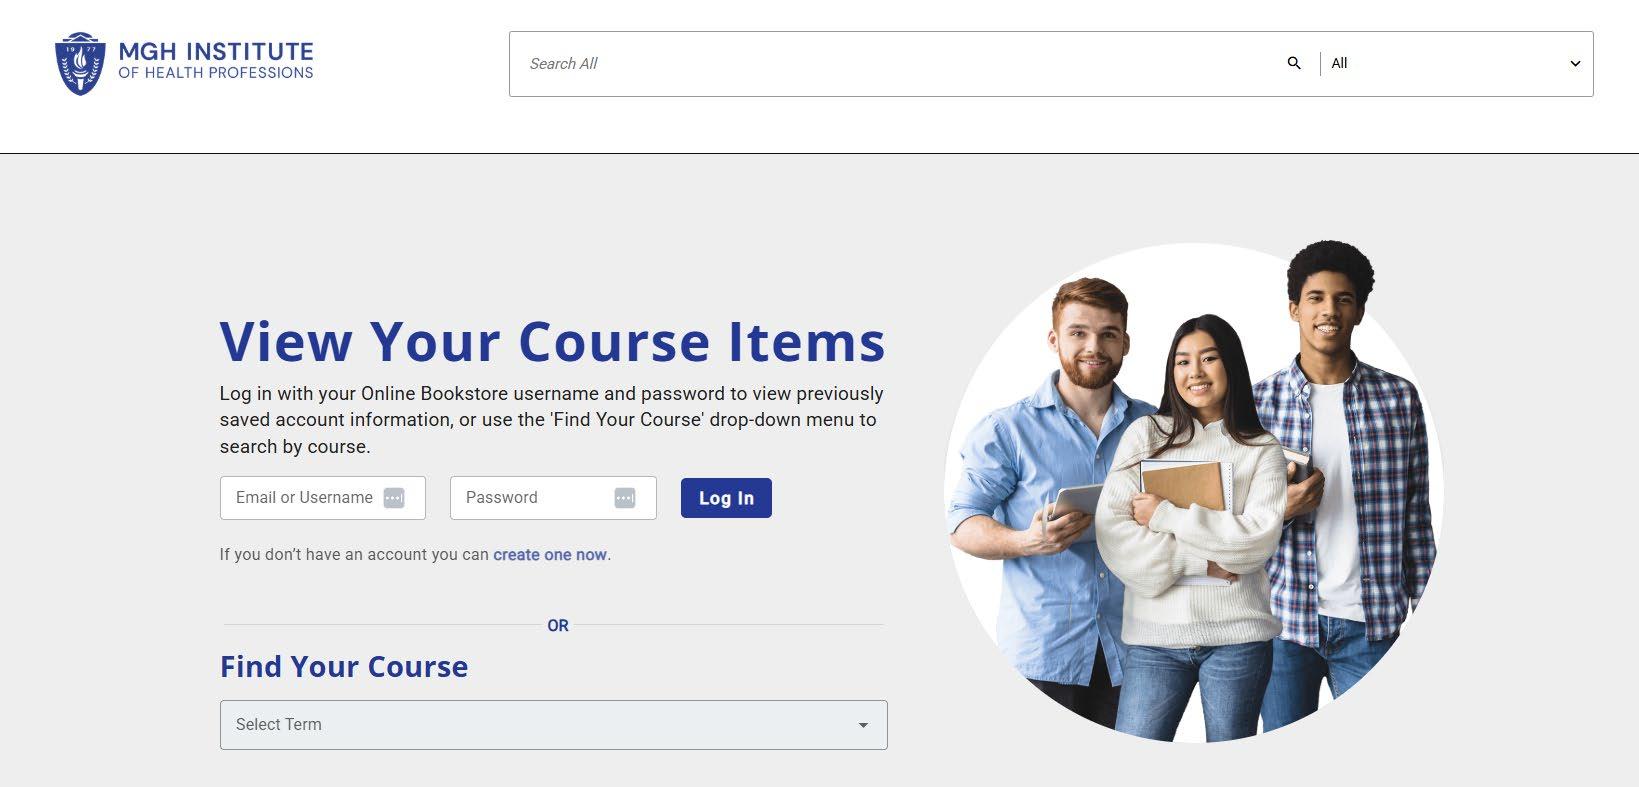The image size is (1639, 787).
Task: Click the Find Your Course heading
Action: pyautogui.click(x=344, y=666)
